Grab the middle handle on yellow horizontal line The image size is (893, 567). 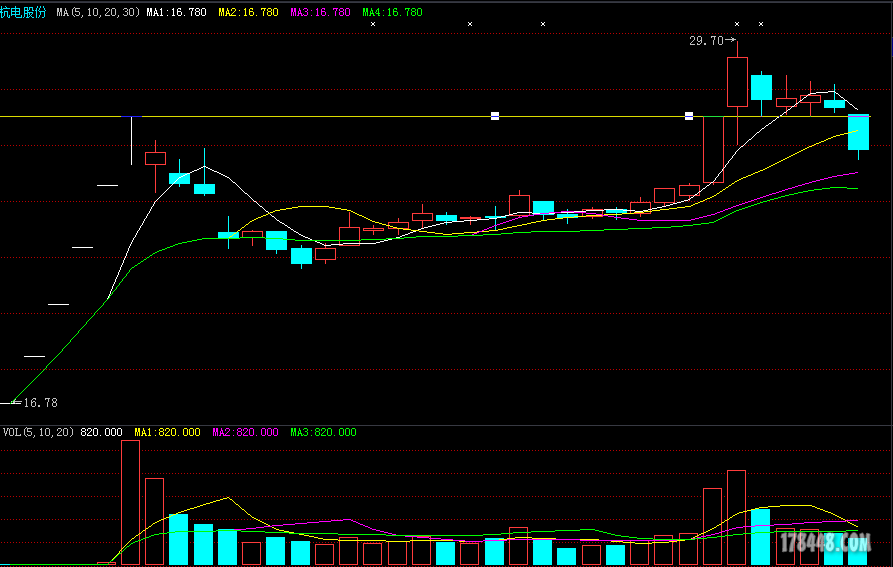pyautogui.click(x=494, y=116)
